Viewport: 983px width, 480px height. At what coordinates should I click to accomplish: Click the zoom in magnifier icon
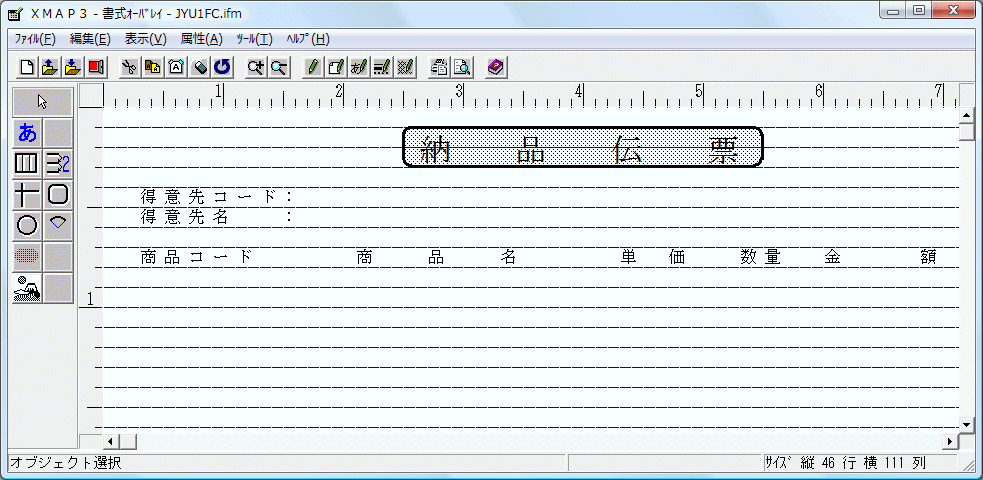(x=256, y=67)
